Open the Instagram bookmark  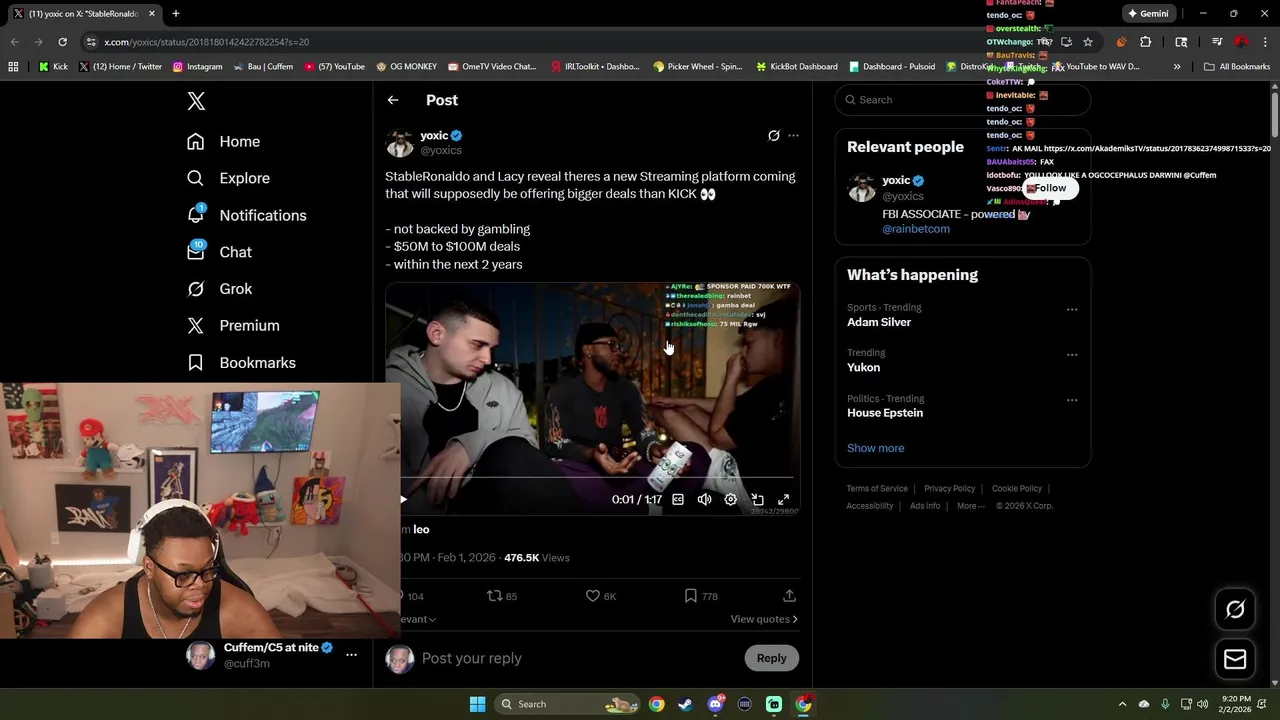click(197, 67)
